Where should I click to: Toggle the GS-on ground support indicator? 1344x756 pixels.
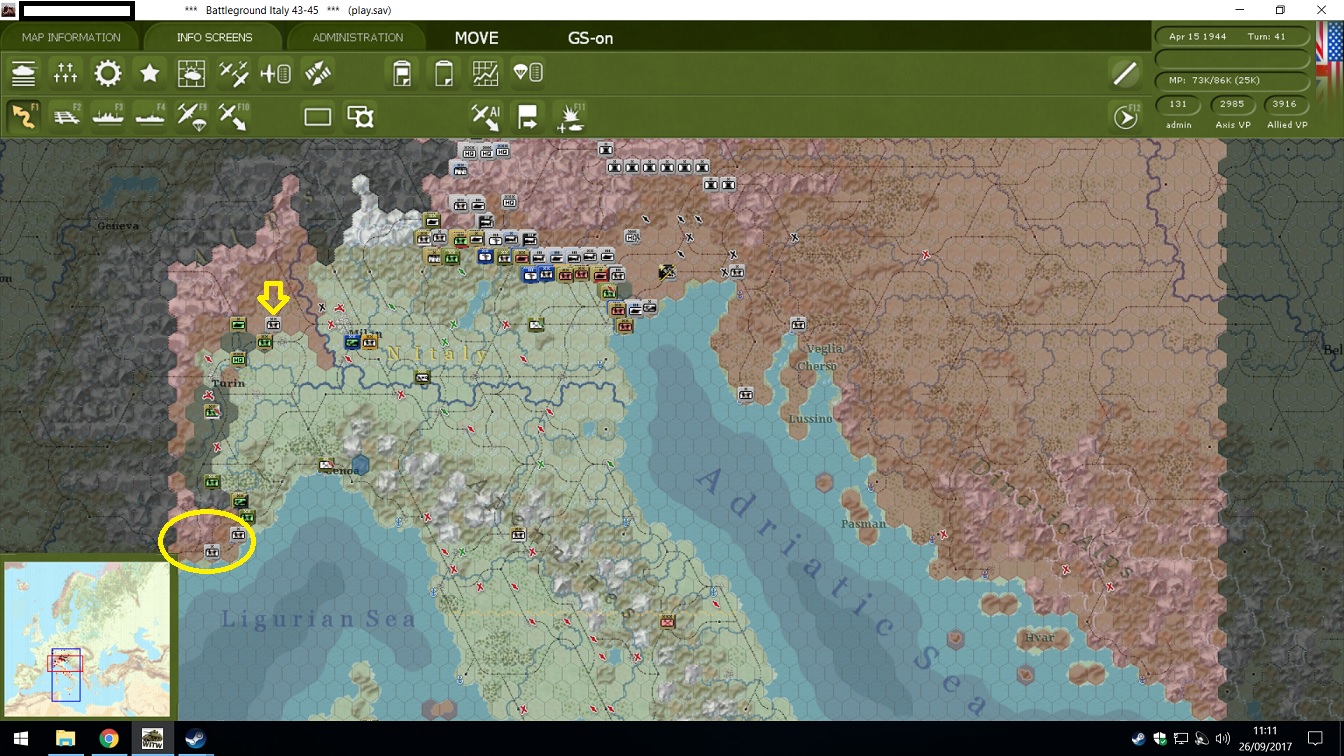[x=591, y=39]
